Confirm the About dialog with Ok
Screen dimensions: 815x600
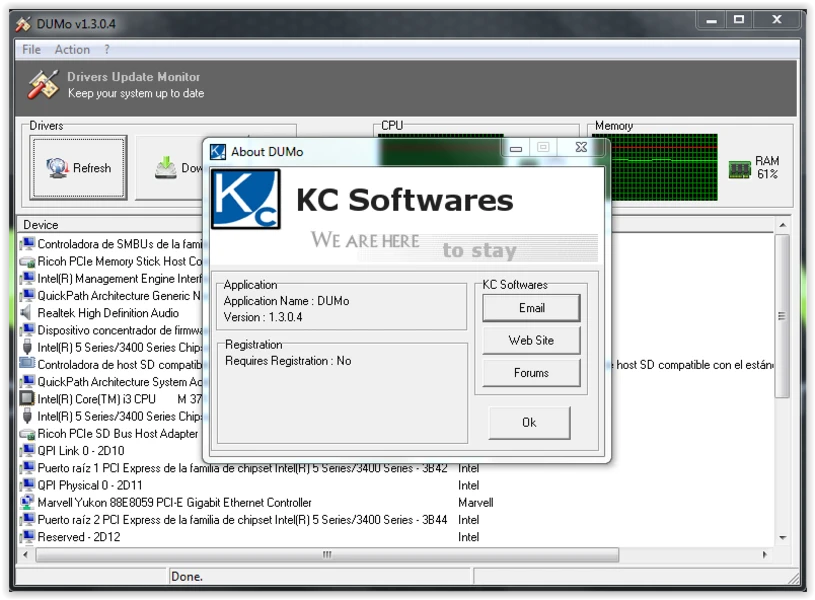point(529,422)
